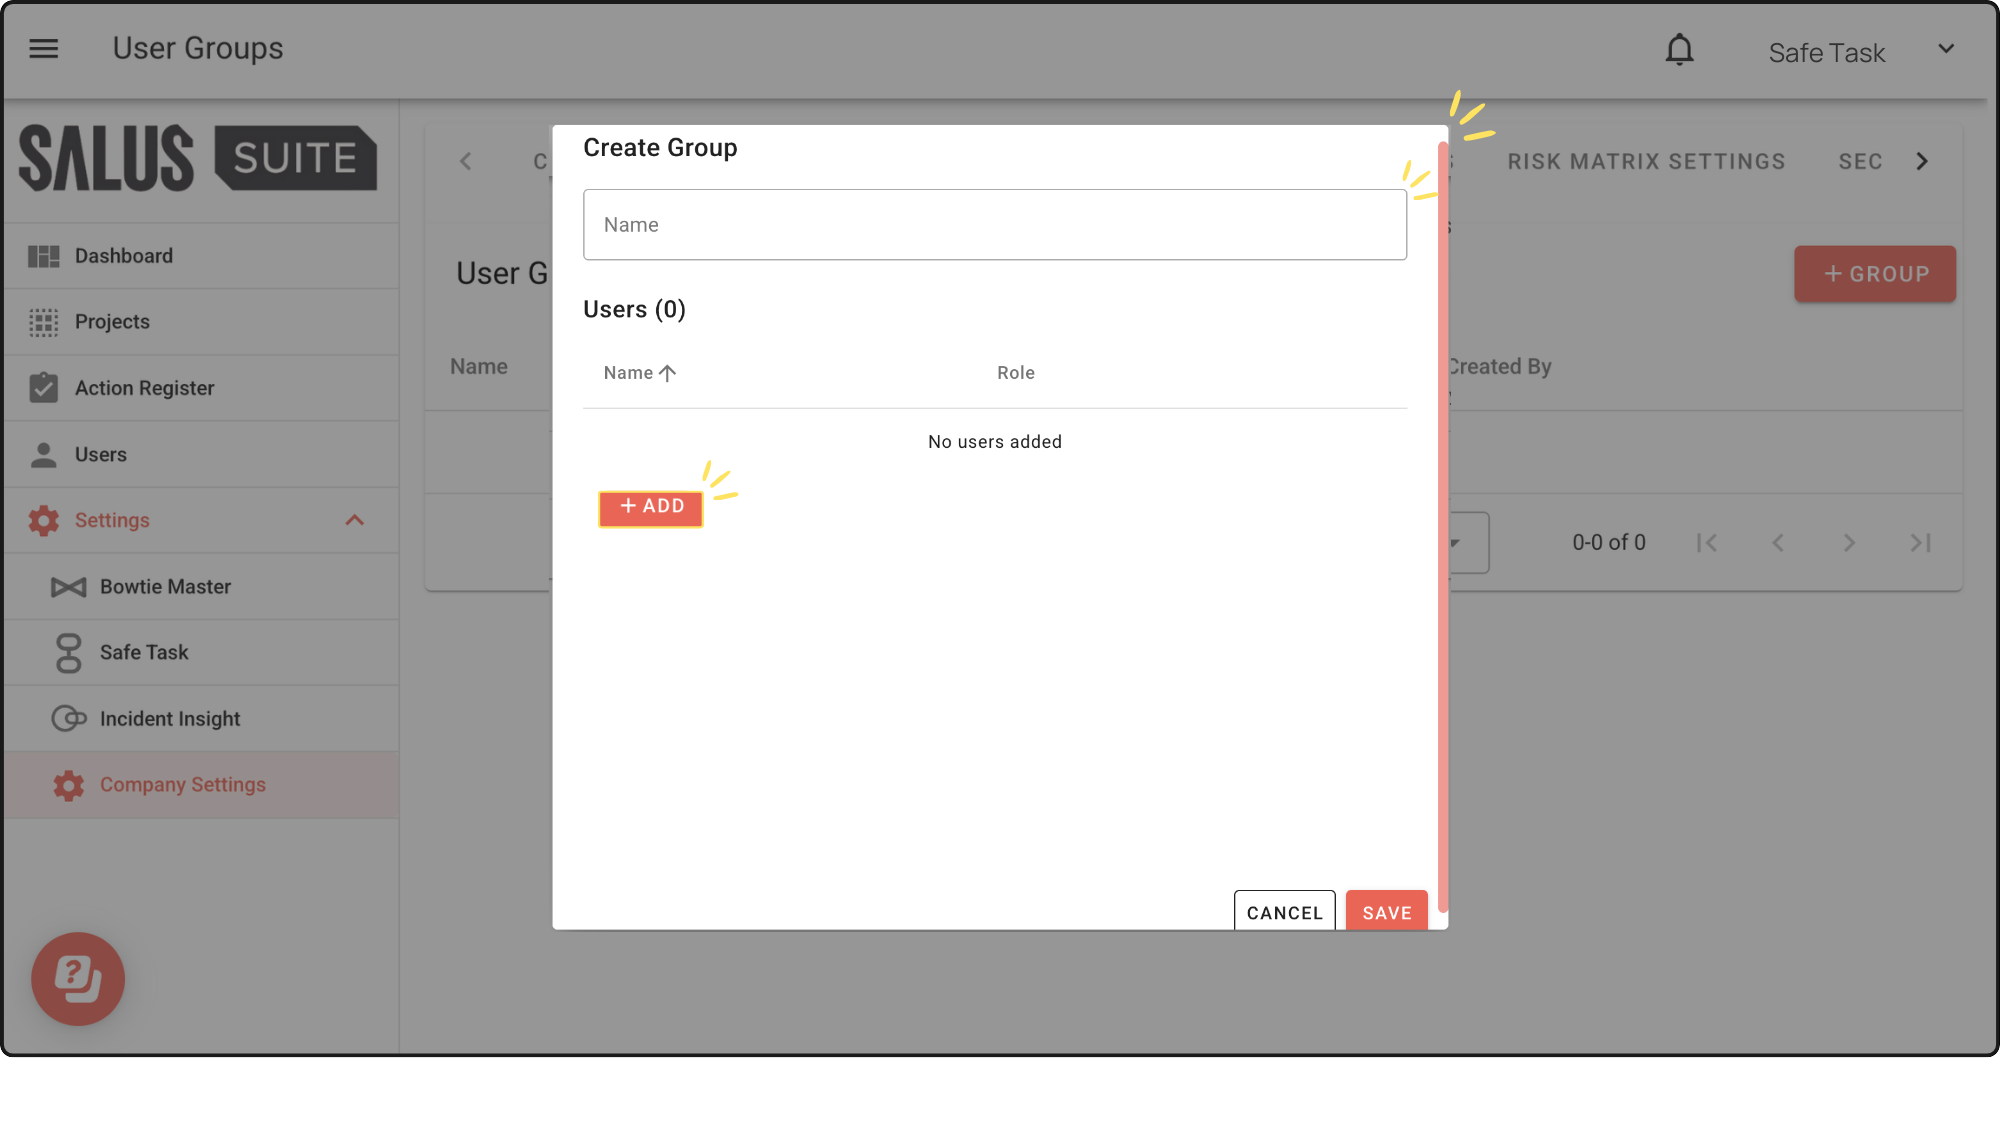Click the Add users button
This screenshot has height=1125, width=2000.
coord(651,507)
